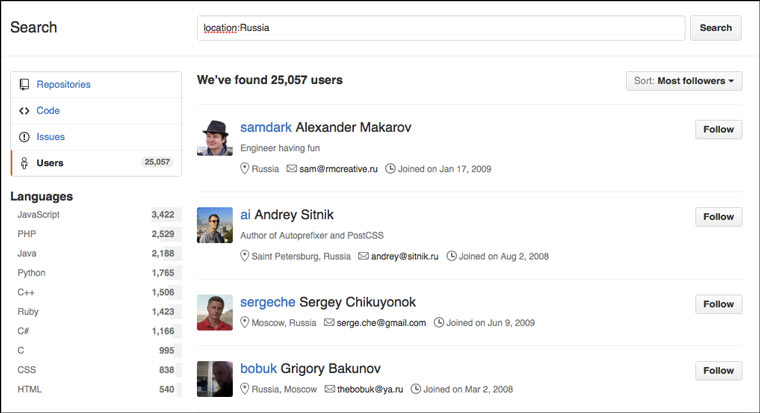
Task: Click the Users person icon
Action: tap(24, 162)
